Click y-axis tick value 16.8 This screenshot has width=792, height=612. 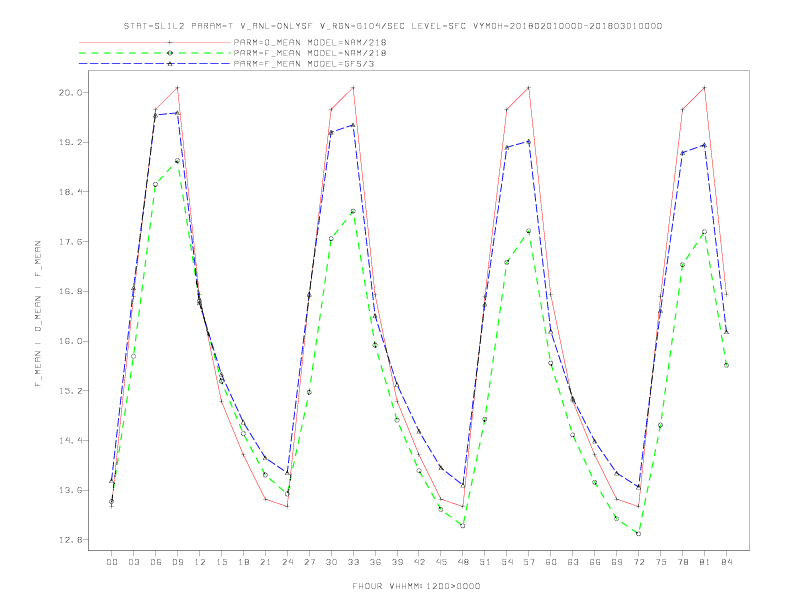(x=69, y=291)
